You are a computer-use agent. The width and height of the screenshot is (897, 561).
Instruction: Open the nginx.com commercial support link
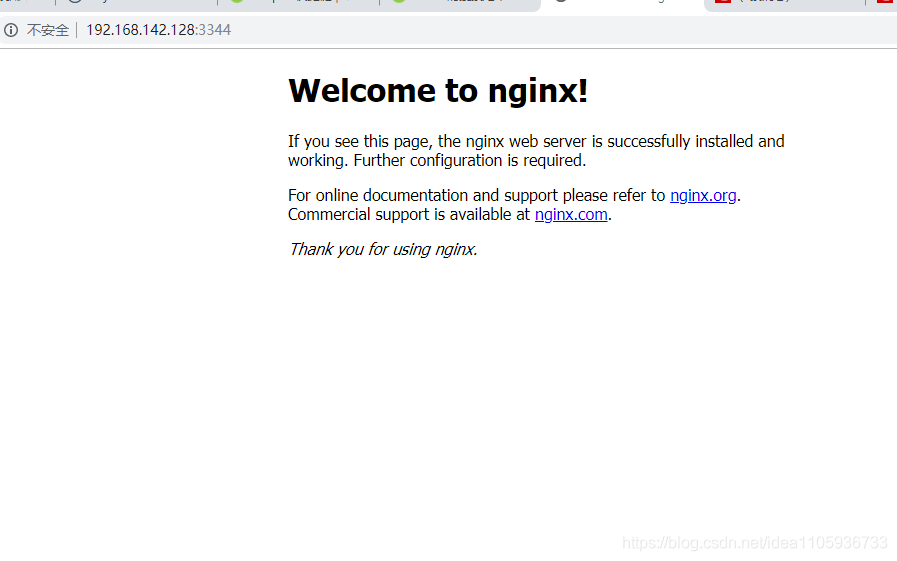pos(571,214)
